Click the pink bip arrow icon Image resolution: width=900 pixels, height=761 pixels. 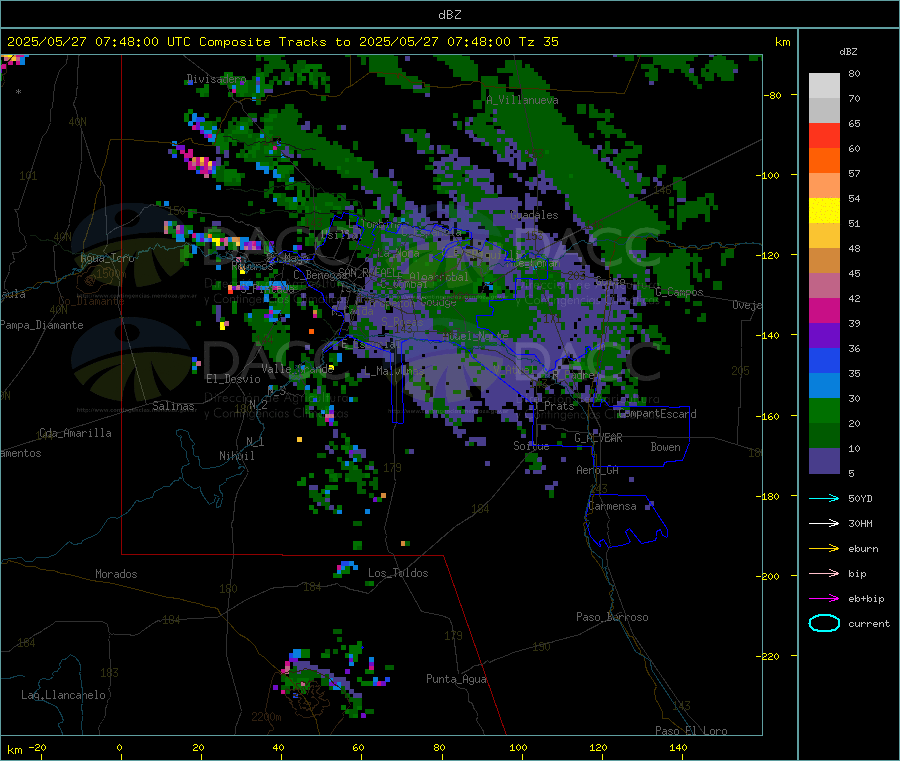pos(824,573)
